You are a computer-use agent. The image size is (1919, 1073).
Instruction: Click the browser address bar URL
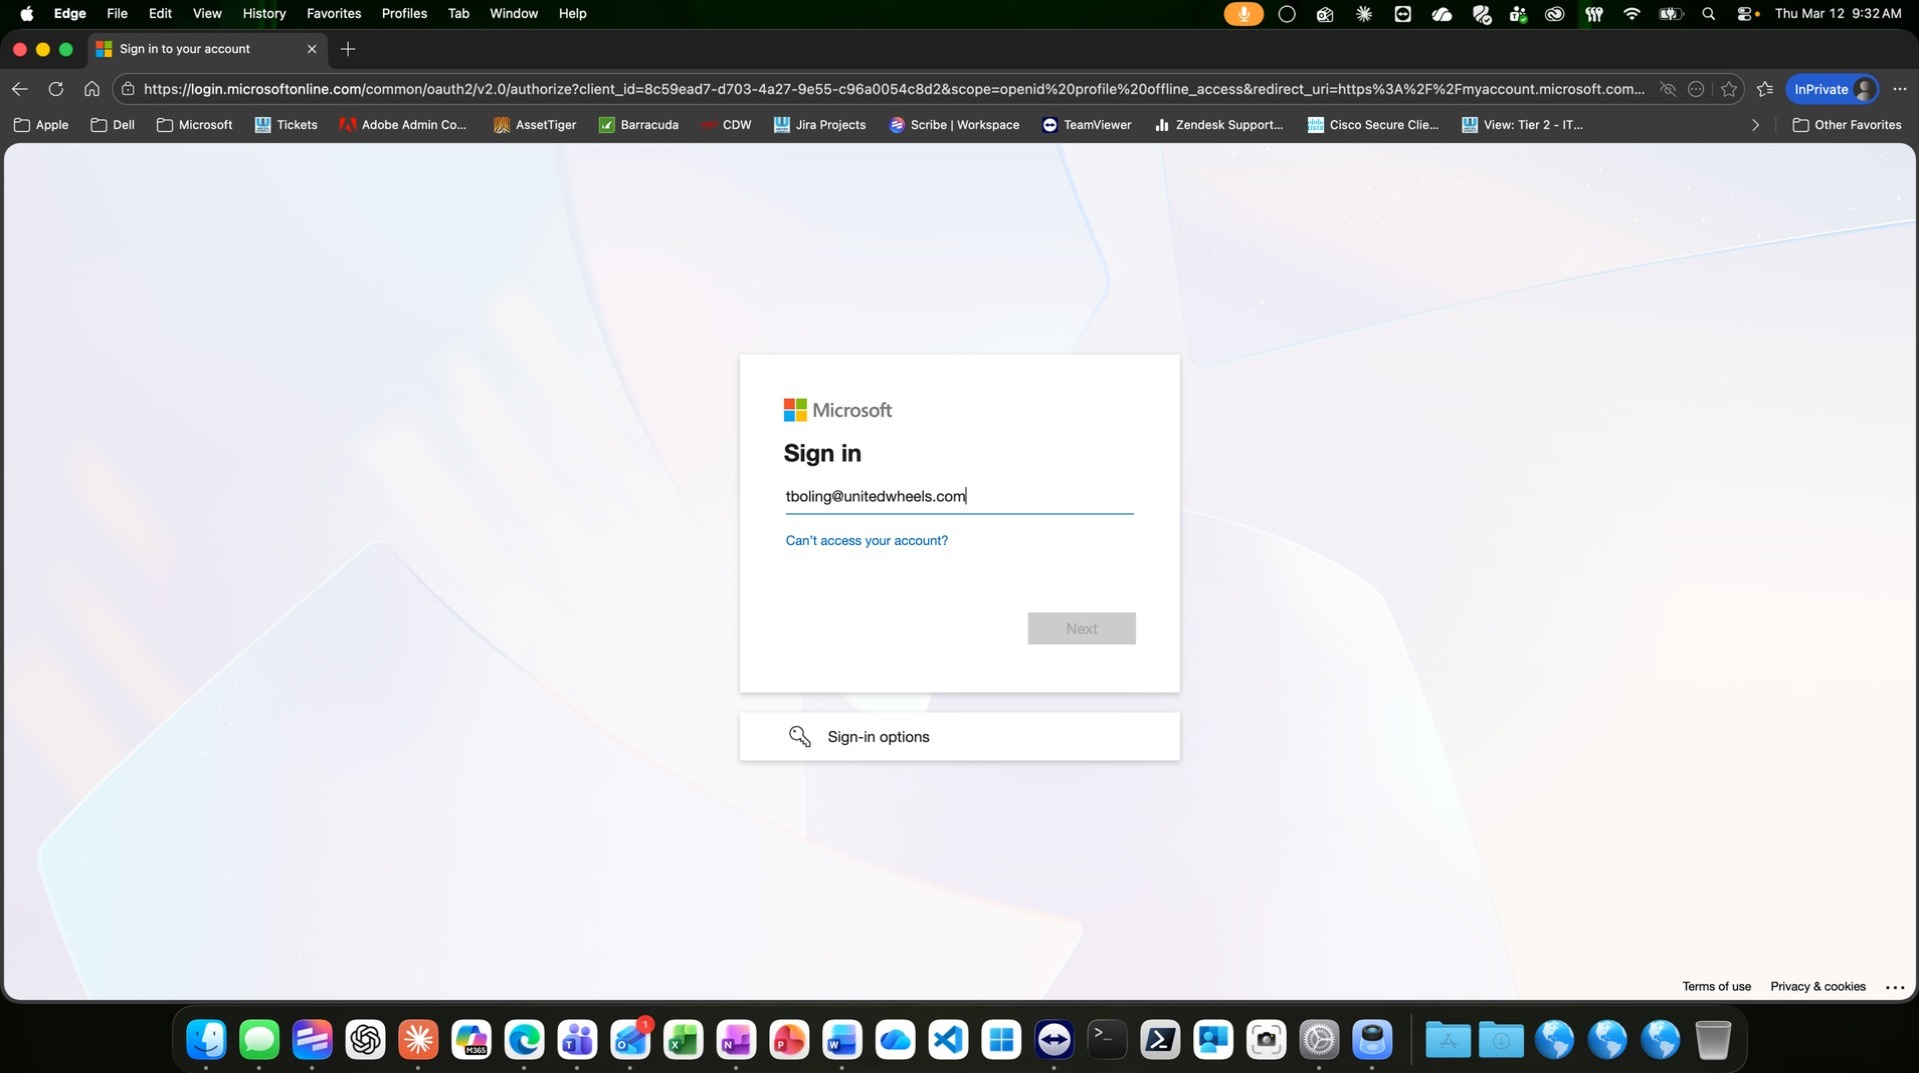point(893,89)
